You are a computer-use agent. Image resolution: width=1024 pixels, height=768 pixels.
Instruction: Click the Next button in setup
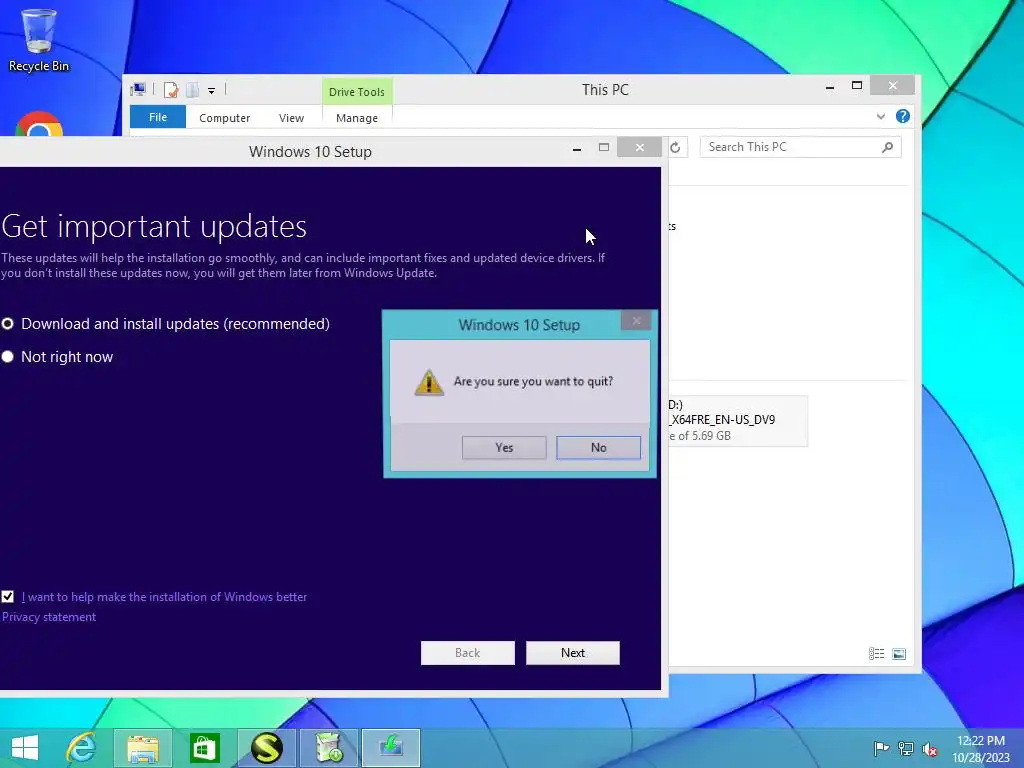click(x=573, y=653)
